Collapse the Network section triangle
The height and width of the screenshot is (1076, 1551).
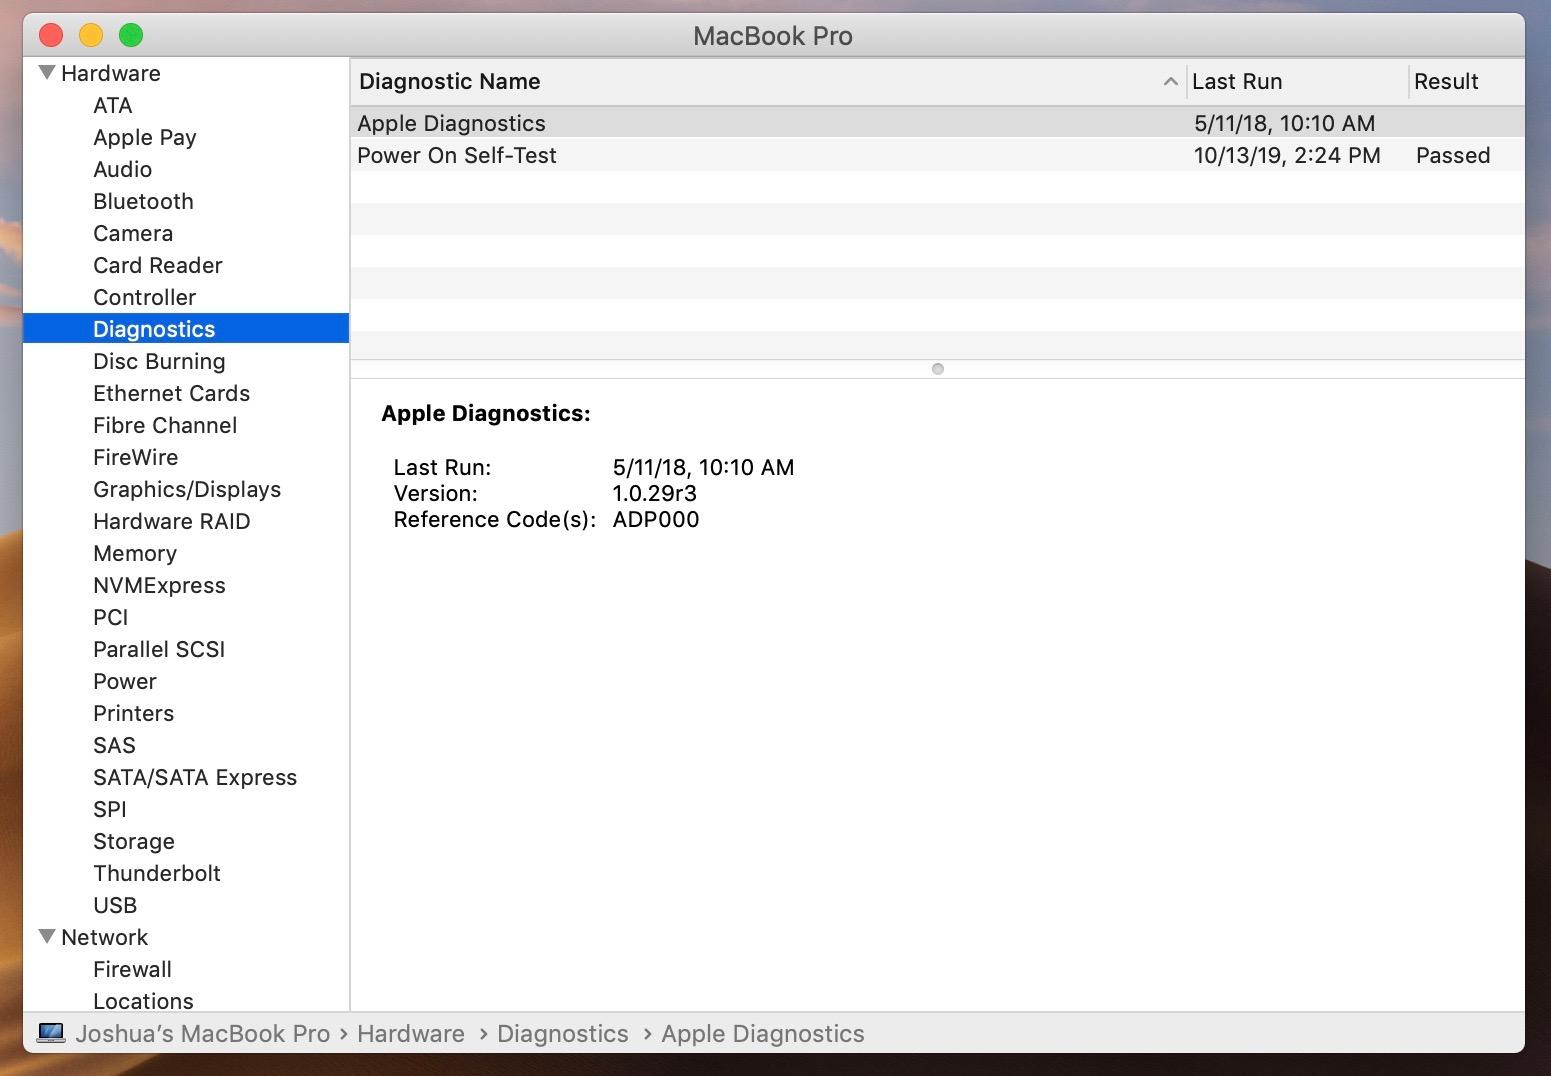point(47,937)
